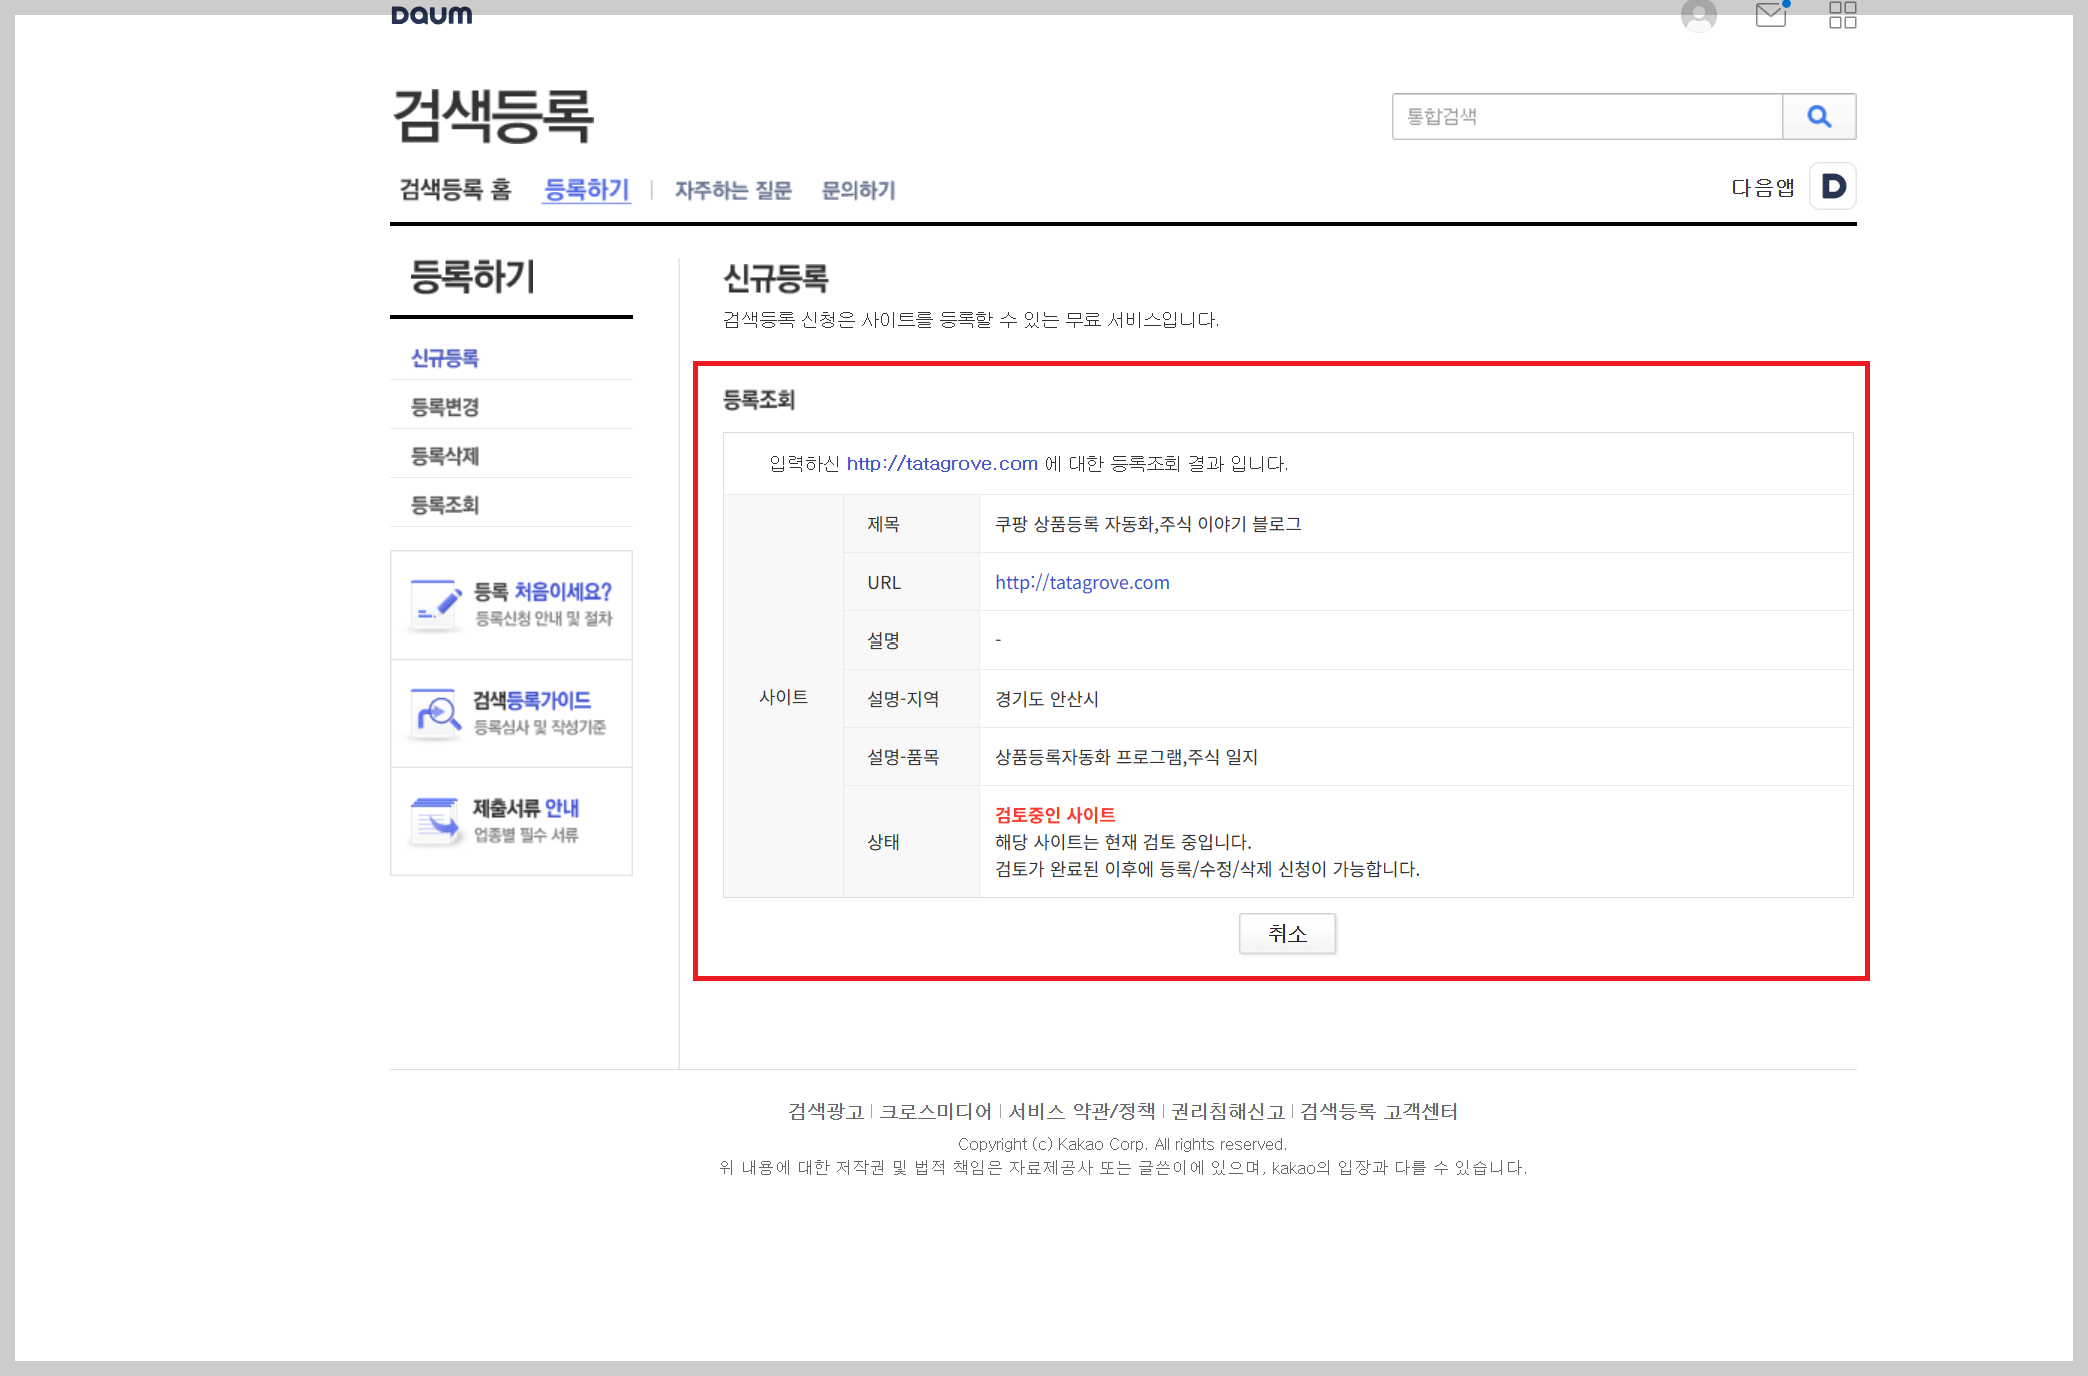Select 등록변경 in the sidebar
This screenshot has width=2088, height=1376.
pyautogui.click(x=445, y=407)
